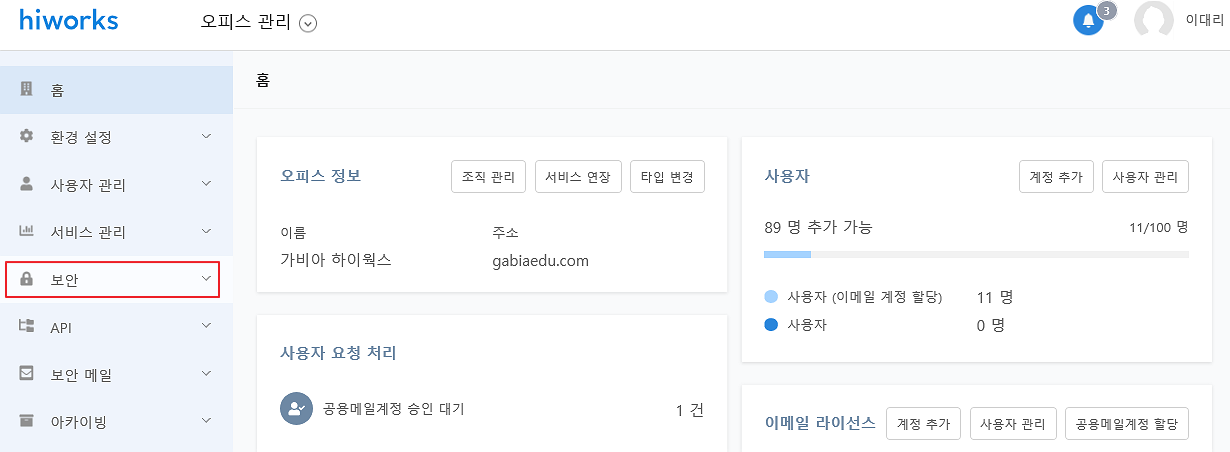The height and width of the screenshot is (452, 1230).
Task: Click the 조직 관리 button
Action: click(489, 177)
